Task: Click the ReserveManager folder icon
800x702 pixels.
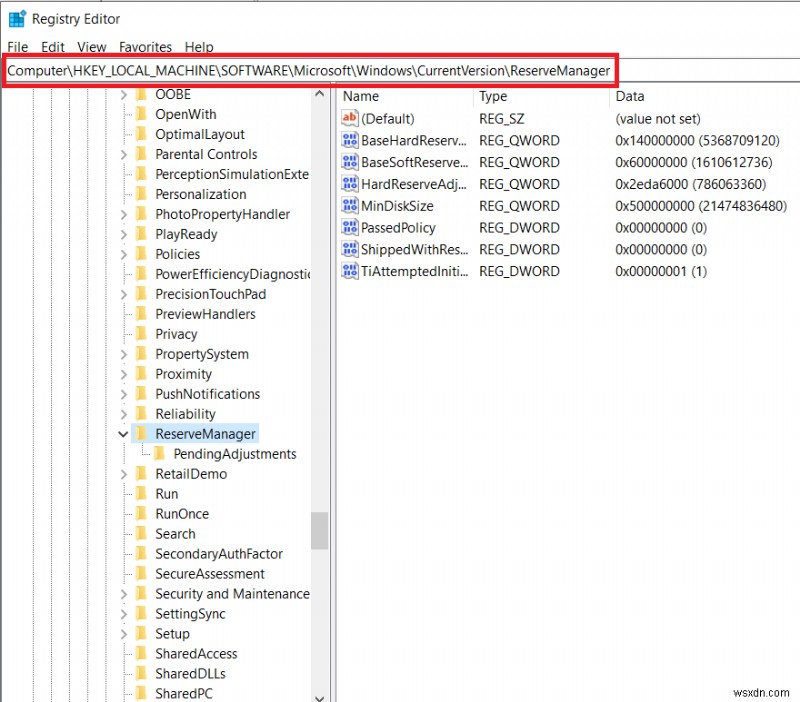Action: point(142,433)
